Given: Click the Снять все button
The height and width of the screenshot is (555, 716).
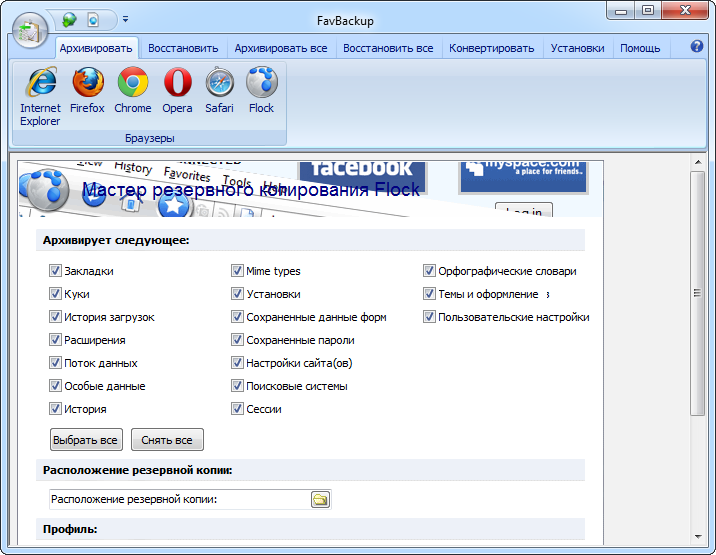Looking at the screenshot, I should [167, 440].
